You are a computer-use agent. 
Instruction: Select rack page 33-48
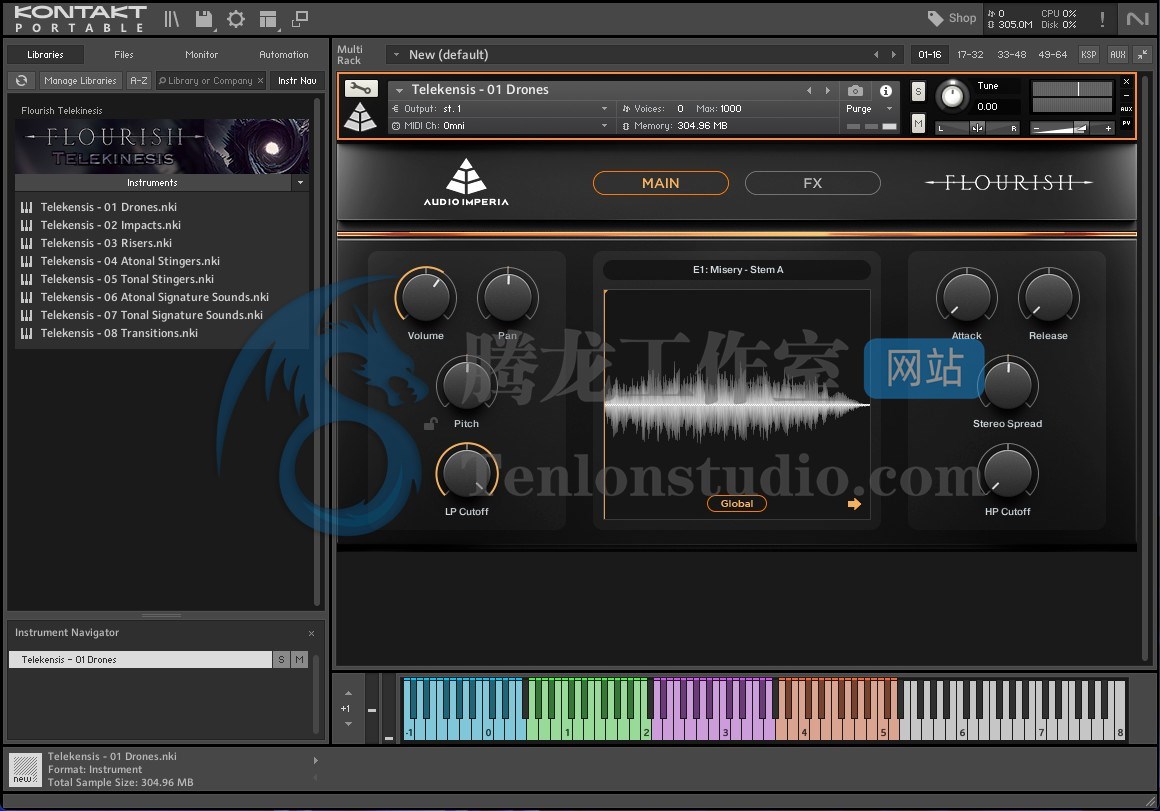[1011, 55]
